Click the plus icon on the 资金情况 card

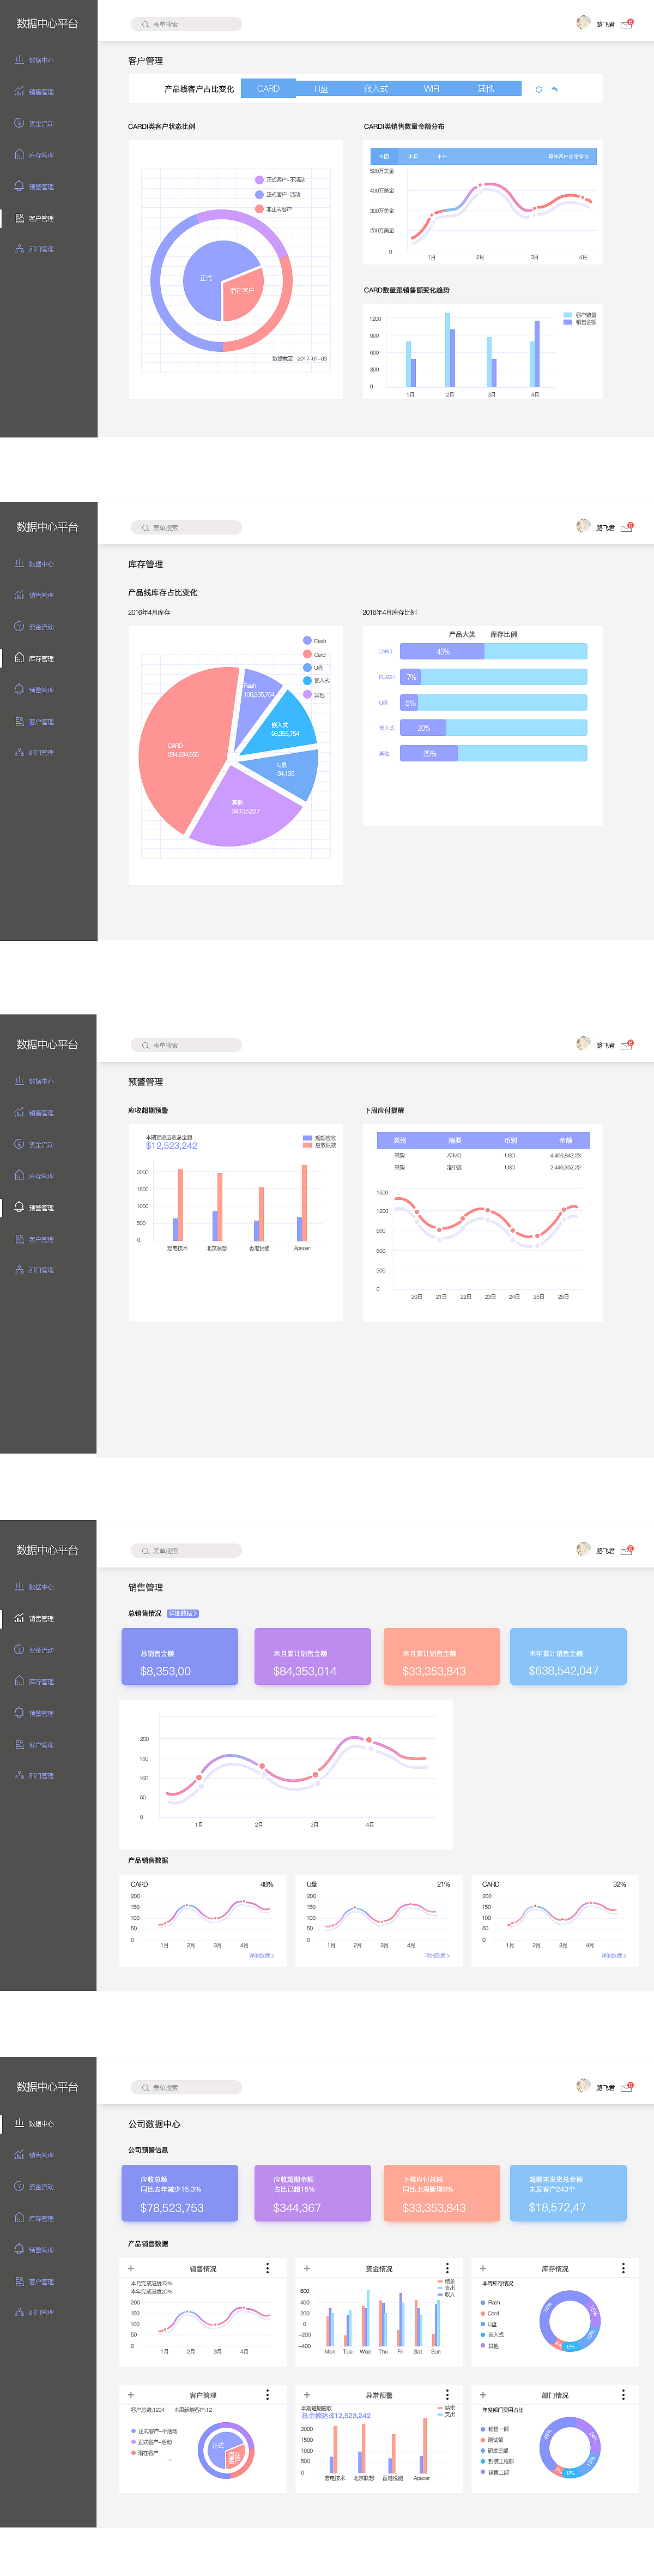point(307,2268)
